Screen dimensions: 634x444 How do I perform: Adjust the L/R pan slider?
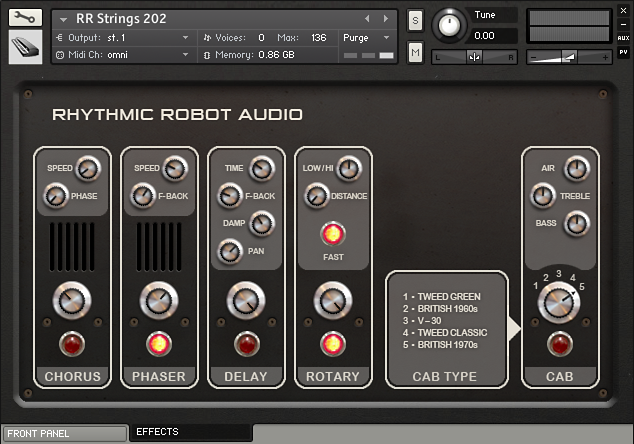[474, 57]
